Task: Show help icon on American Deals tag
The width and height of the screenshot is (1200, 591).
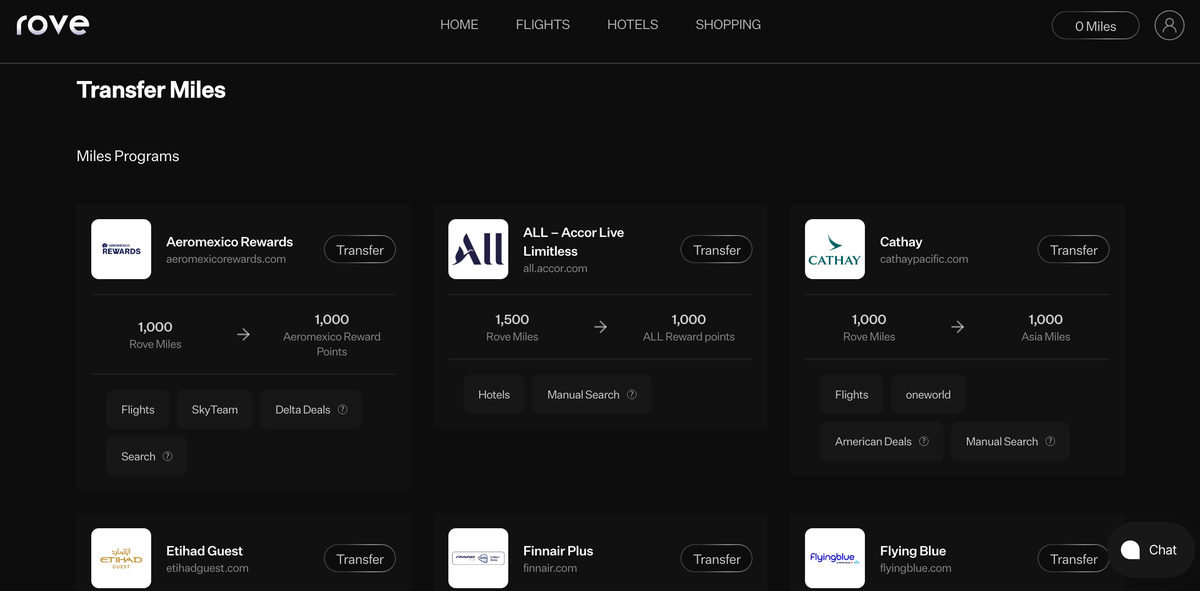Action: coord(924,441)
